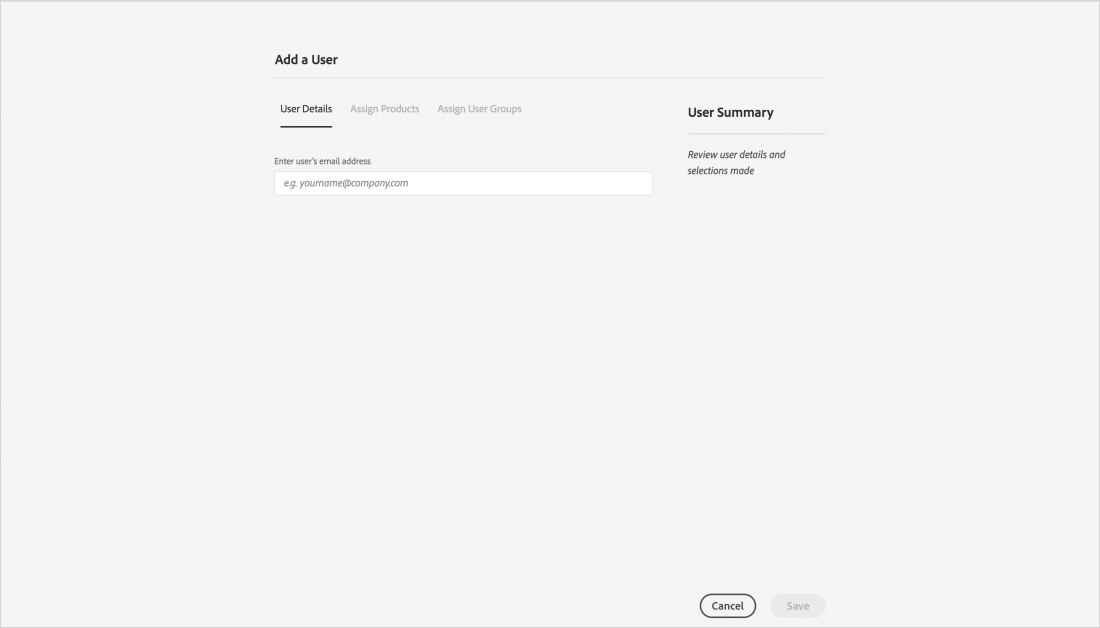Return to the User Details step

pyautogui.click(x=306, y=109)
